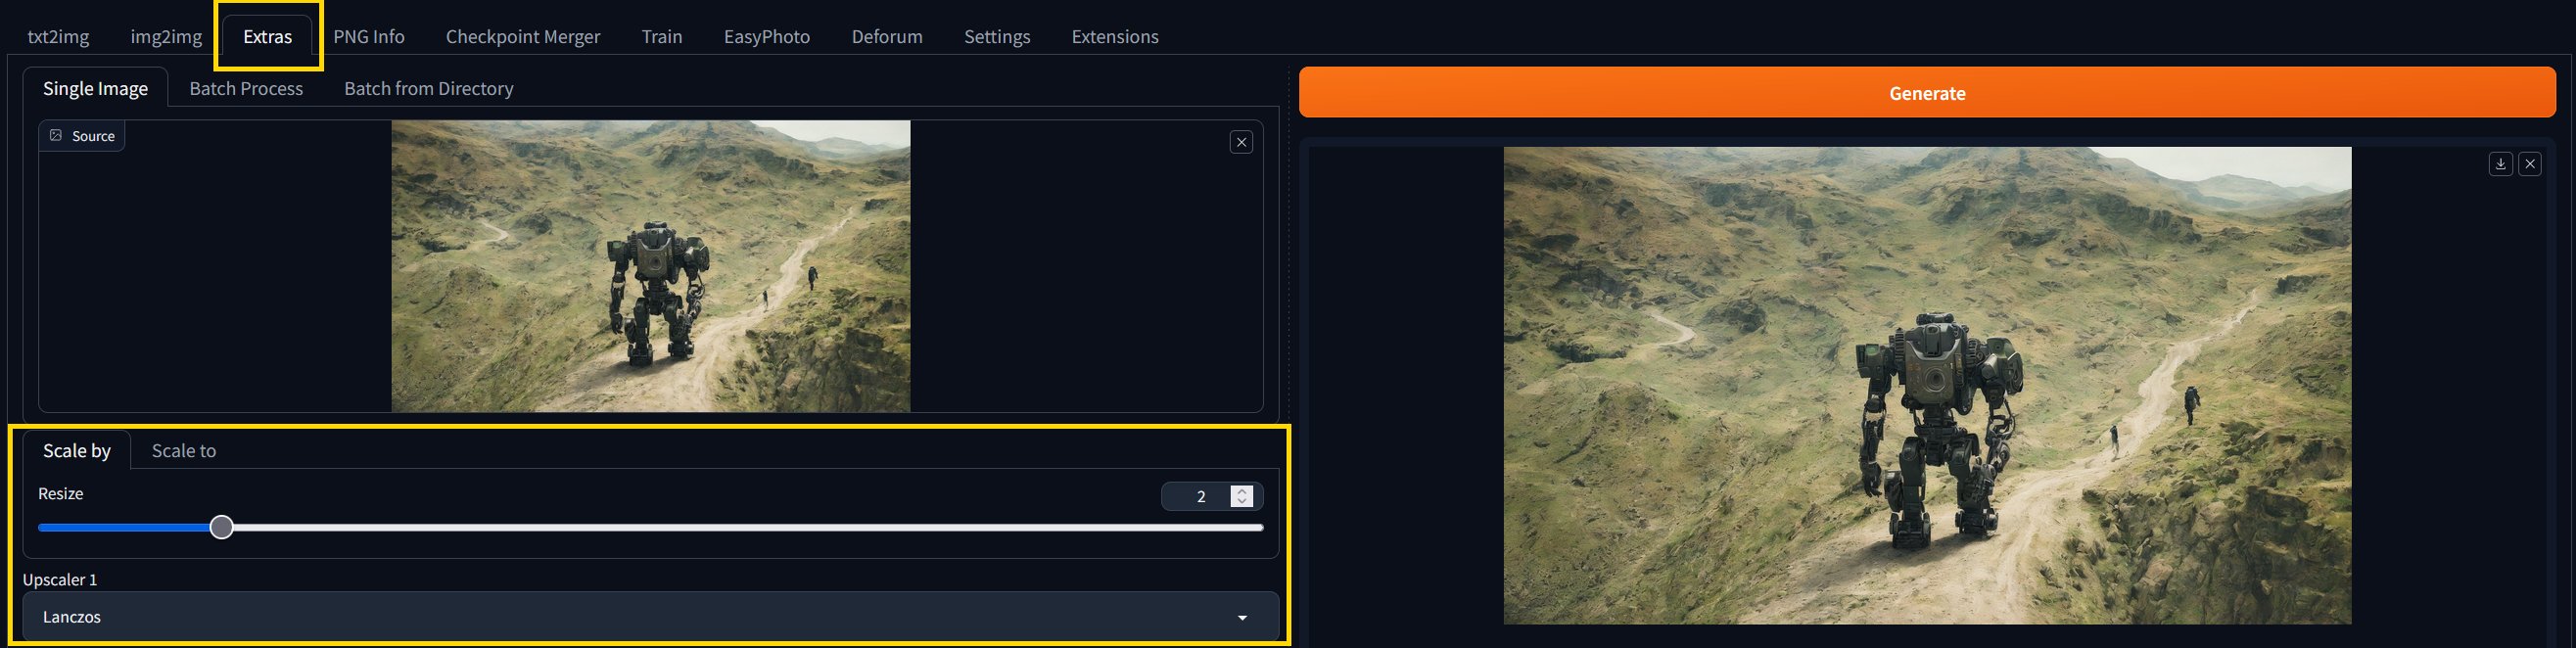Image resolution: width=2576 pixels, height=648 pixels.
Task: Go to Checkpoint Merger tab
Action: pos(523,37)
